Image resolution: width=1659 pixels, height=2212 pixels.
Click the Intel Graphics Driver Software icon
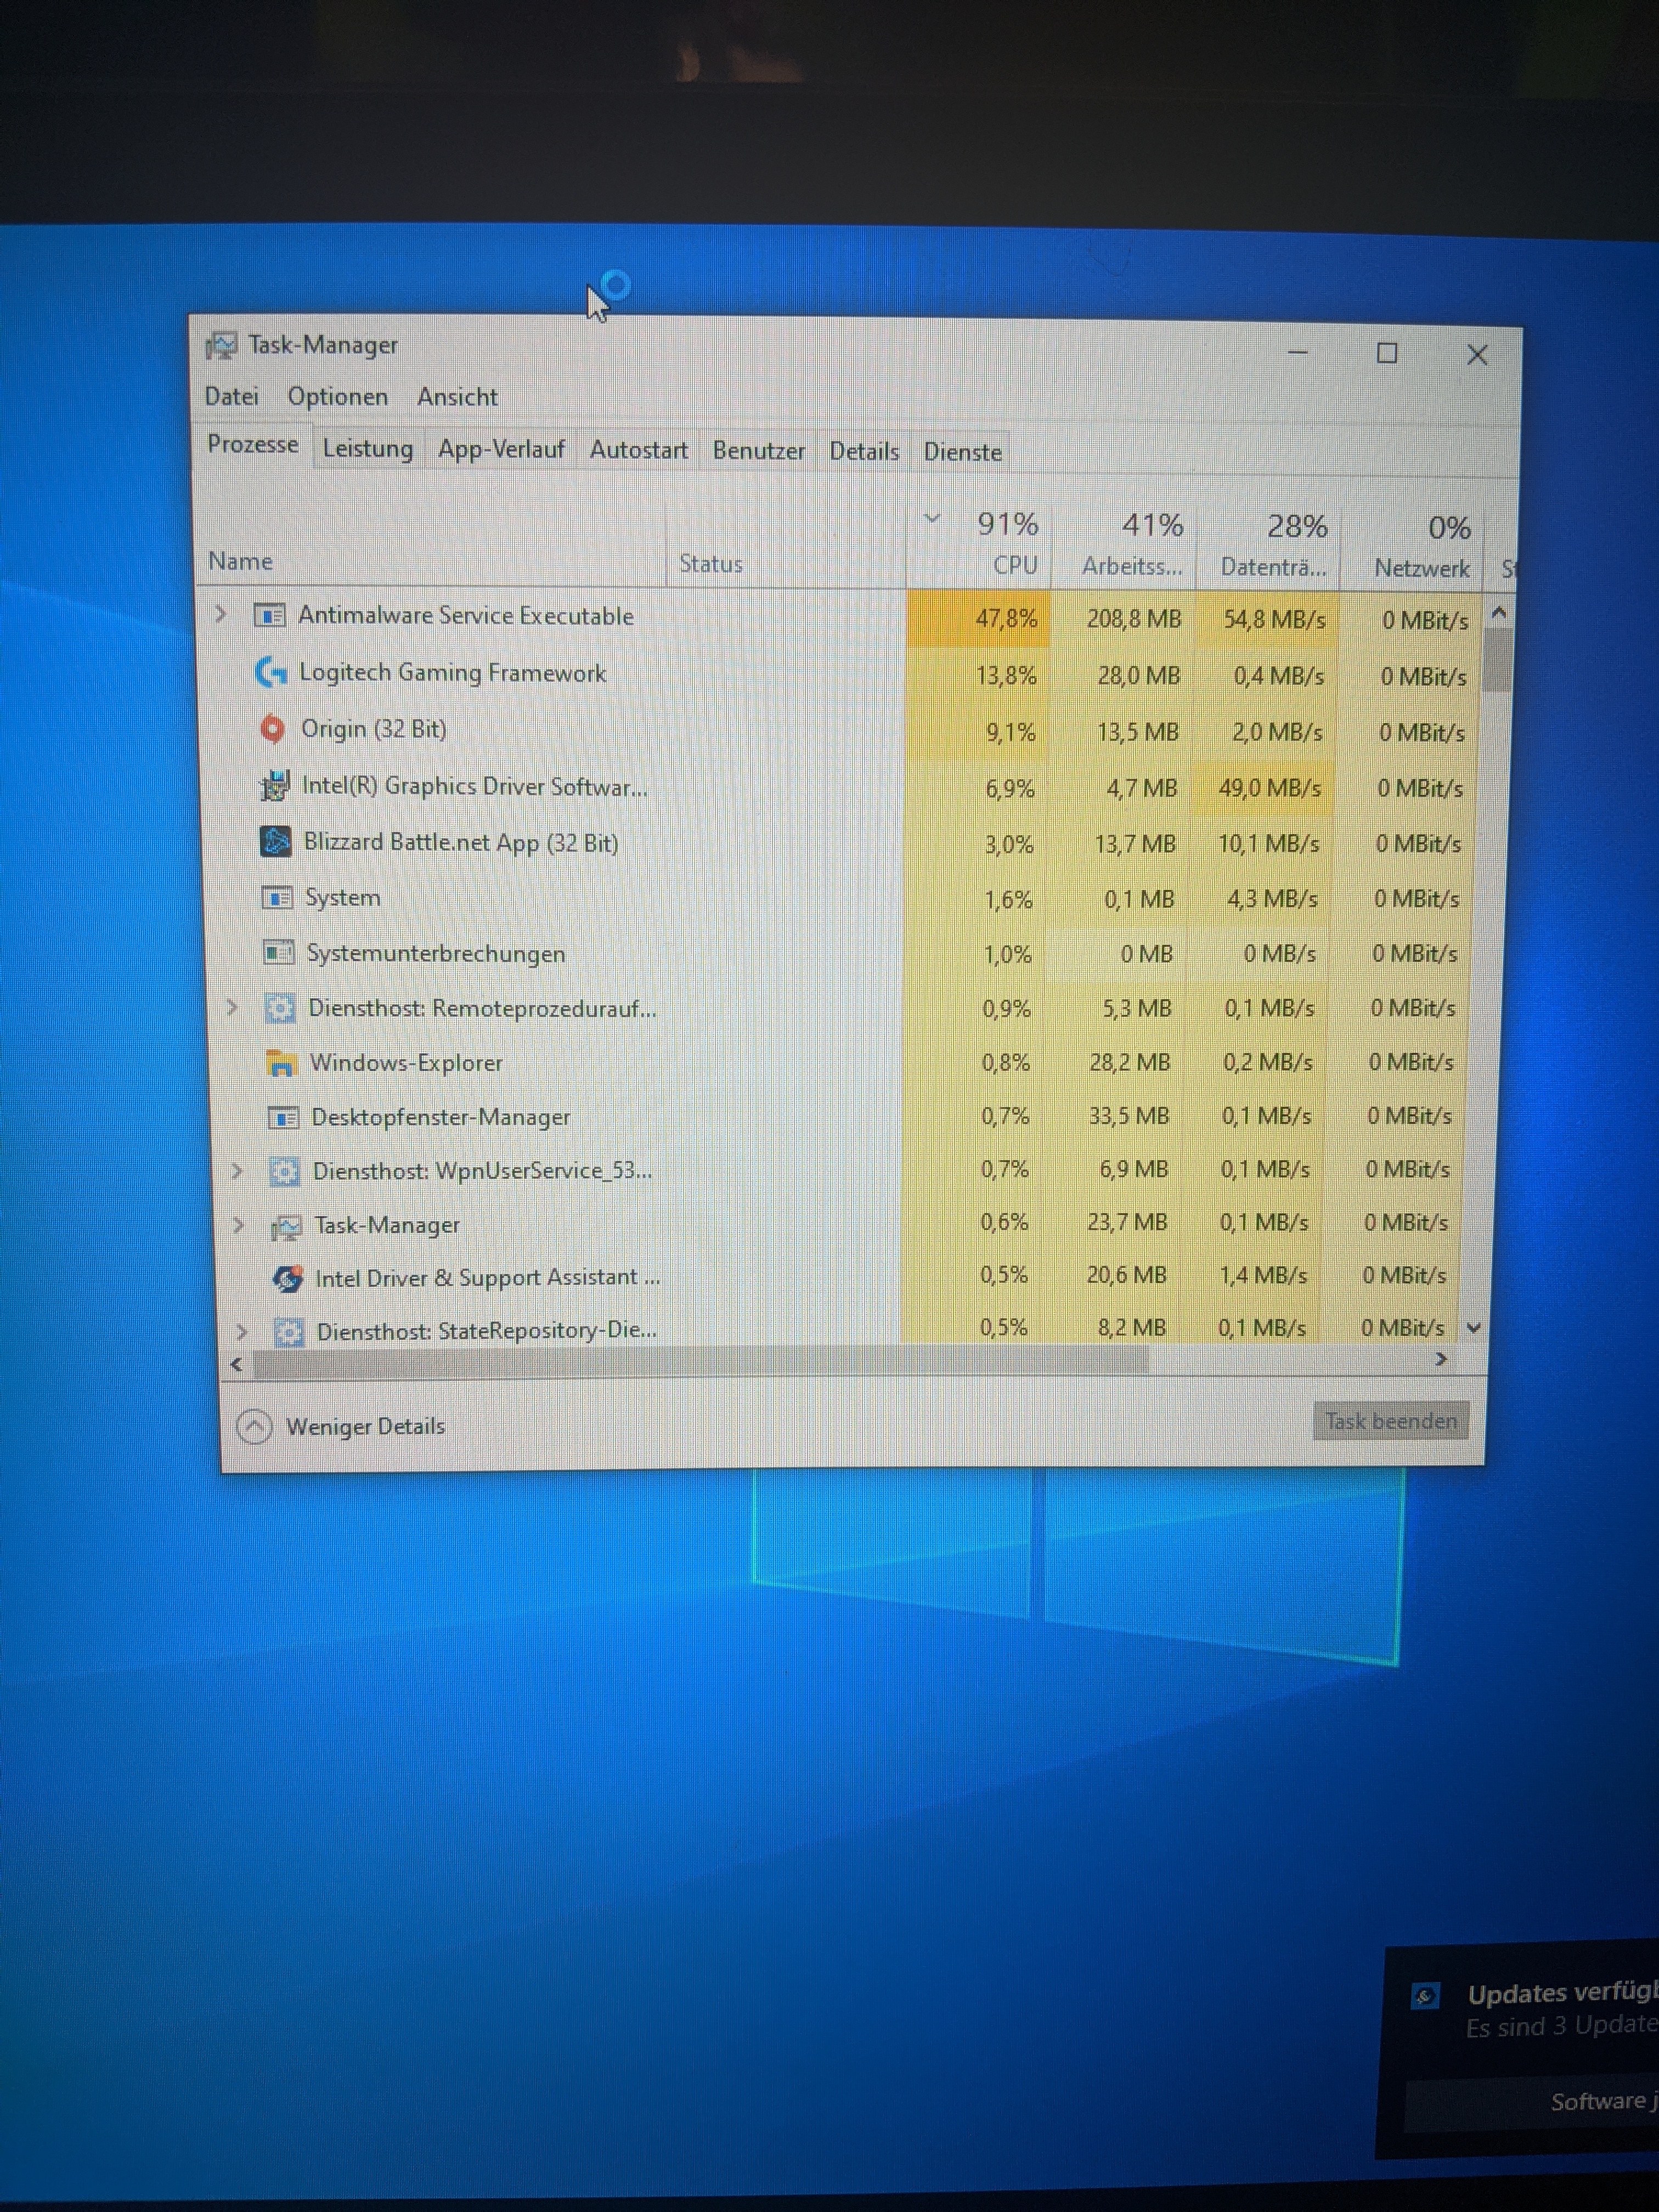274,786
